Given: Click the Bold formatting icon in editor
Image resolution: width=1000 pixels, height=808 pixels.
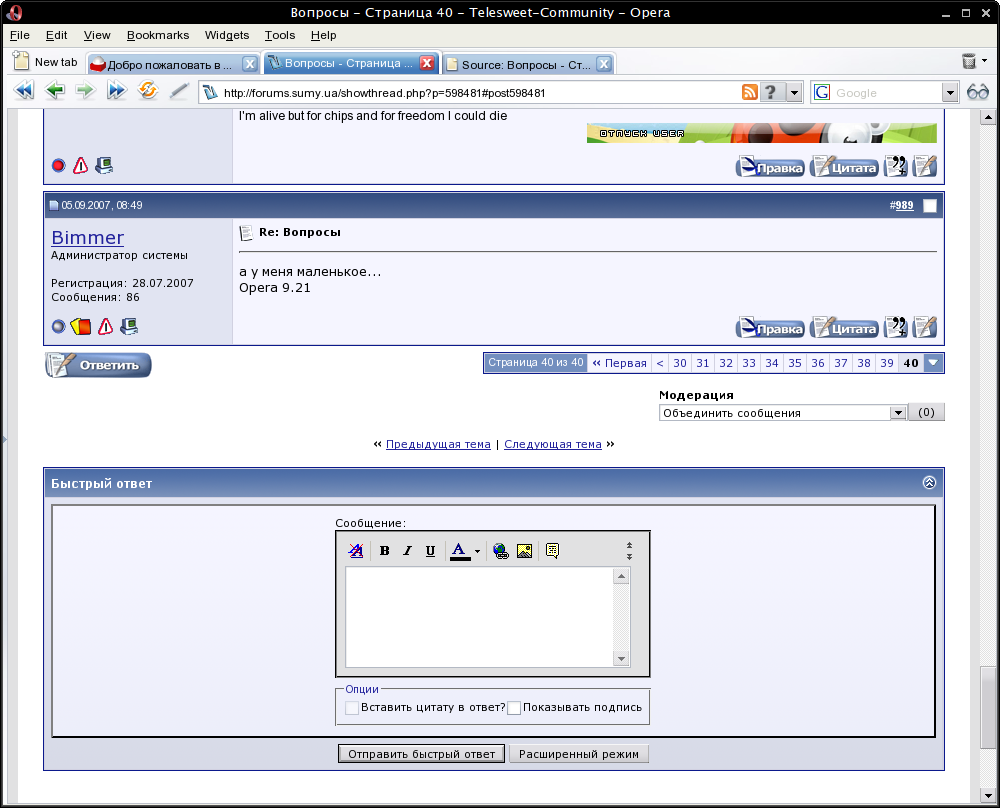Looking at the screenshot, I should point(384,551).
